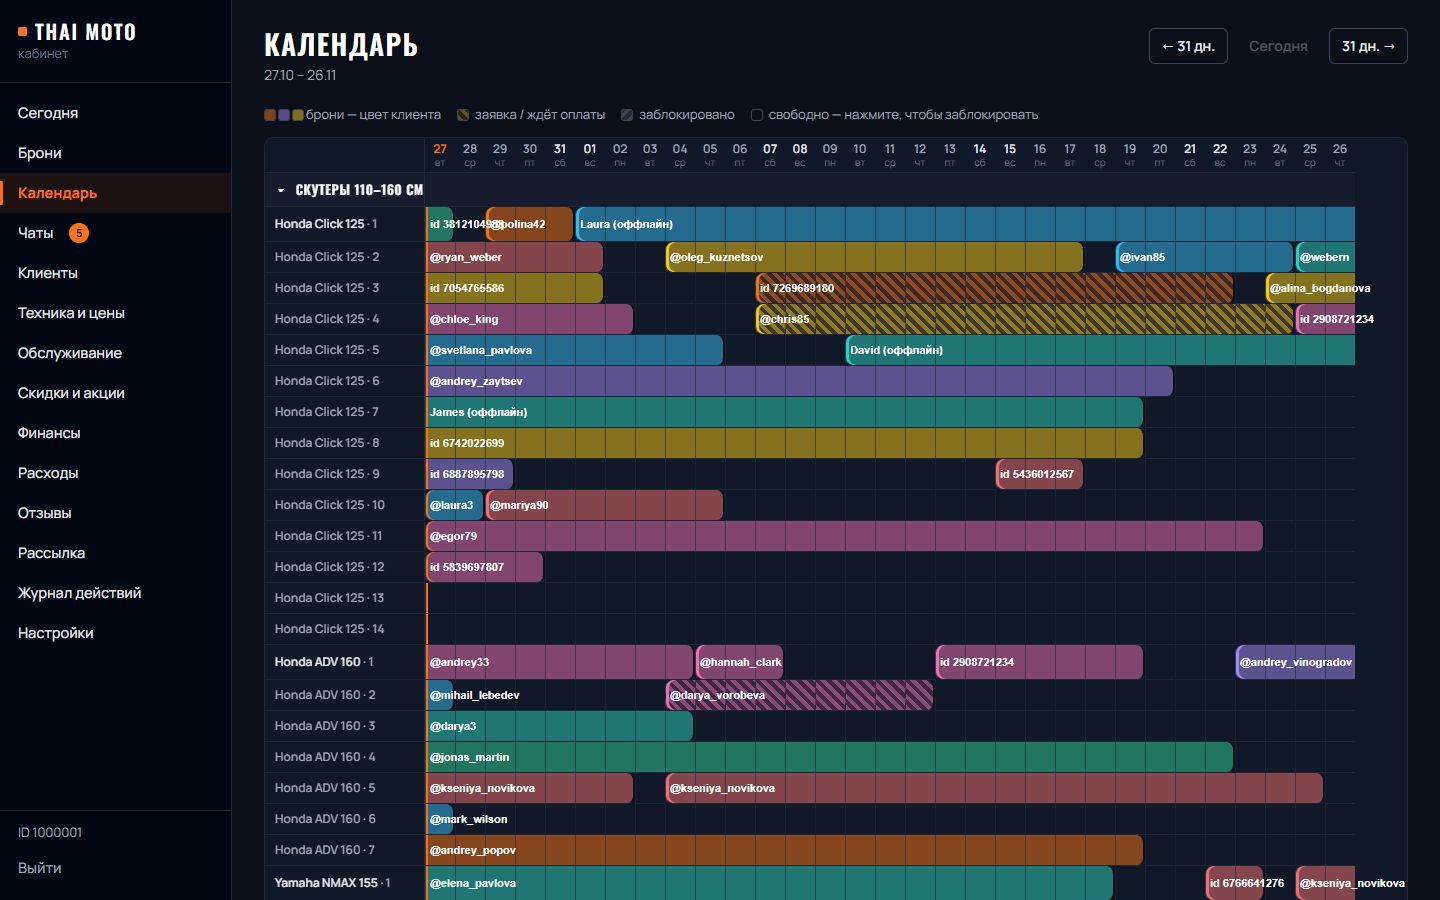Select the @jonas_martin booking

tap(830, 757)
